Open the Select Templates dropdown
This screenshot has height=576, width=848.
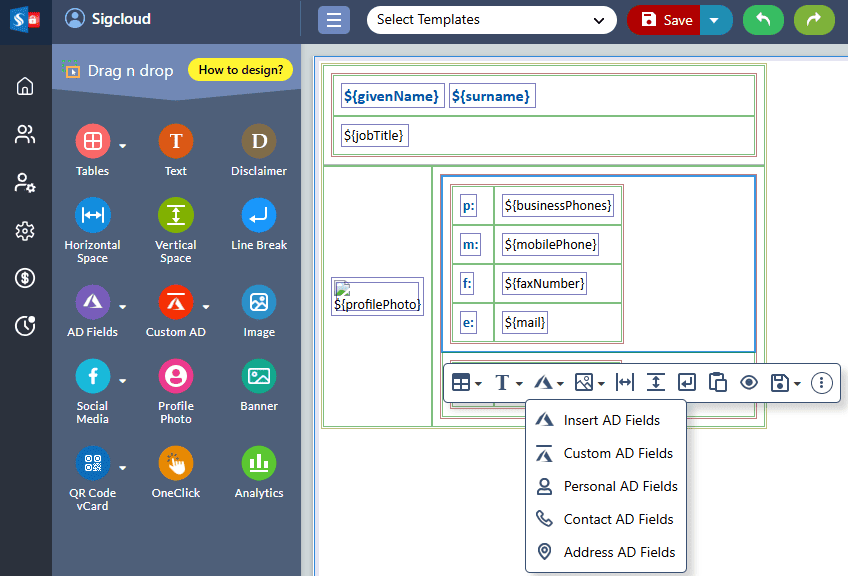point(491,20)
